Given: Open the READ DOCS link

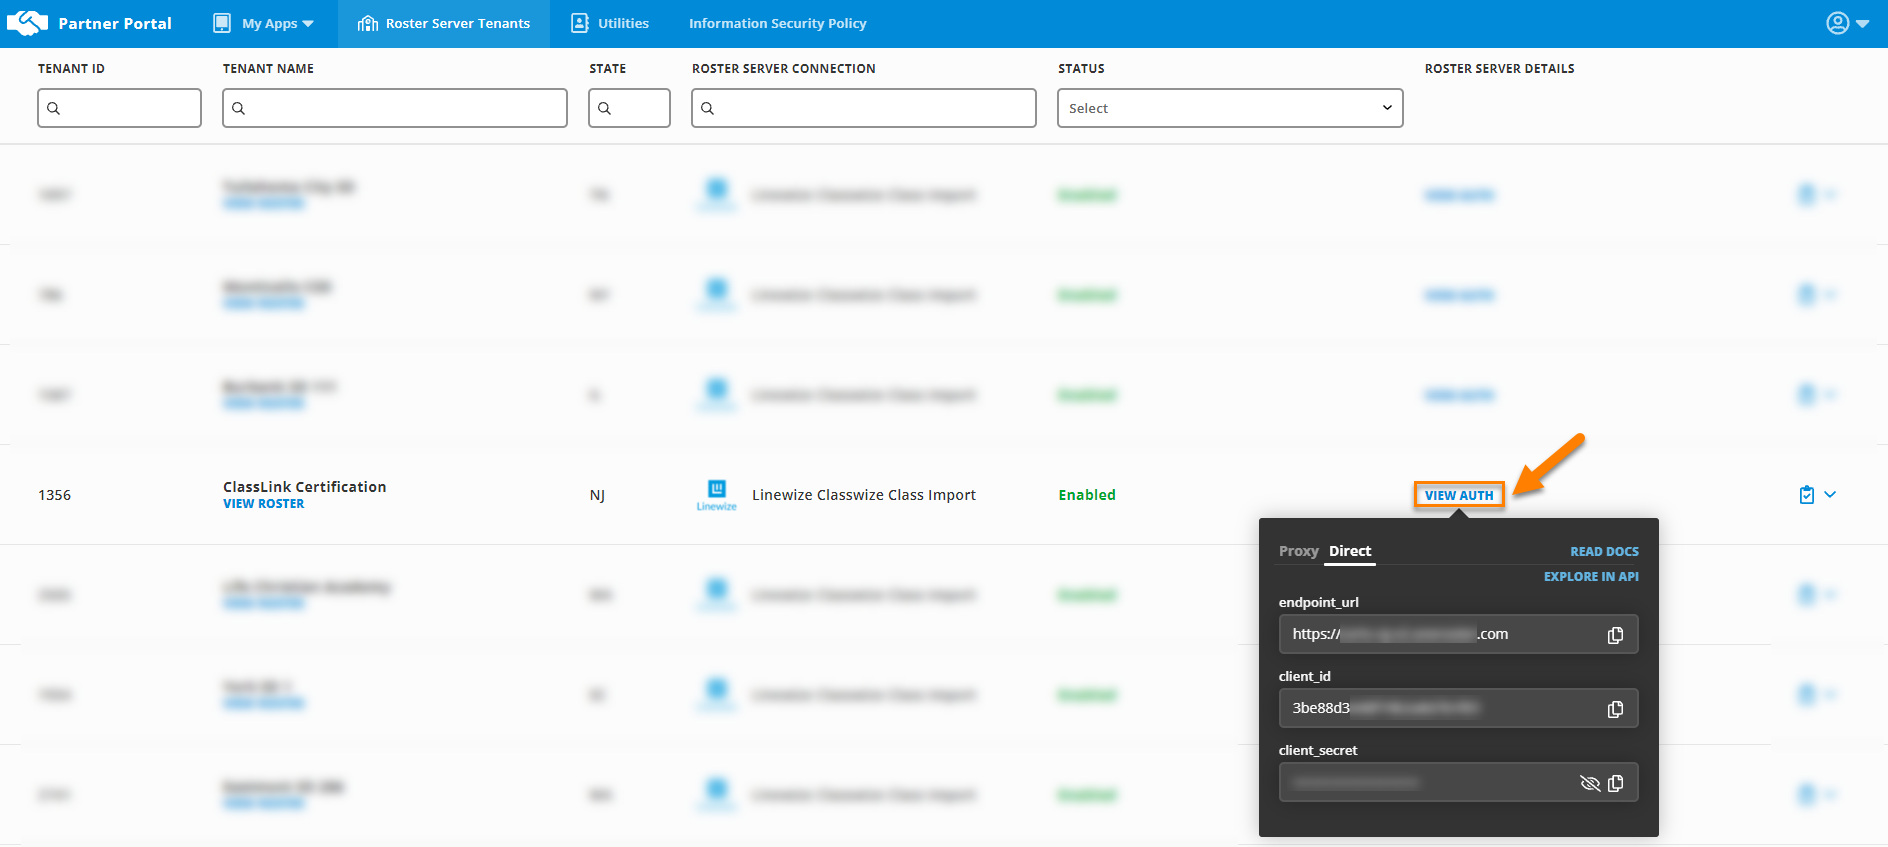Looking at the screenshot, I should [1604, 552].
